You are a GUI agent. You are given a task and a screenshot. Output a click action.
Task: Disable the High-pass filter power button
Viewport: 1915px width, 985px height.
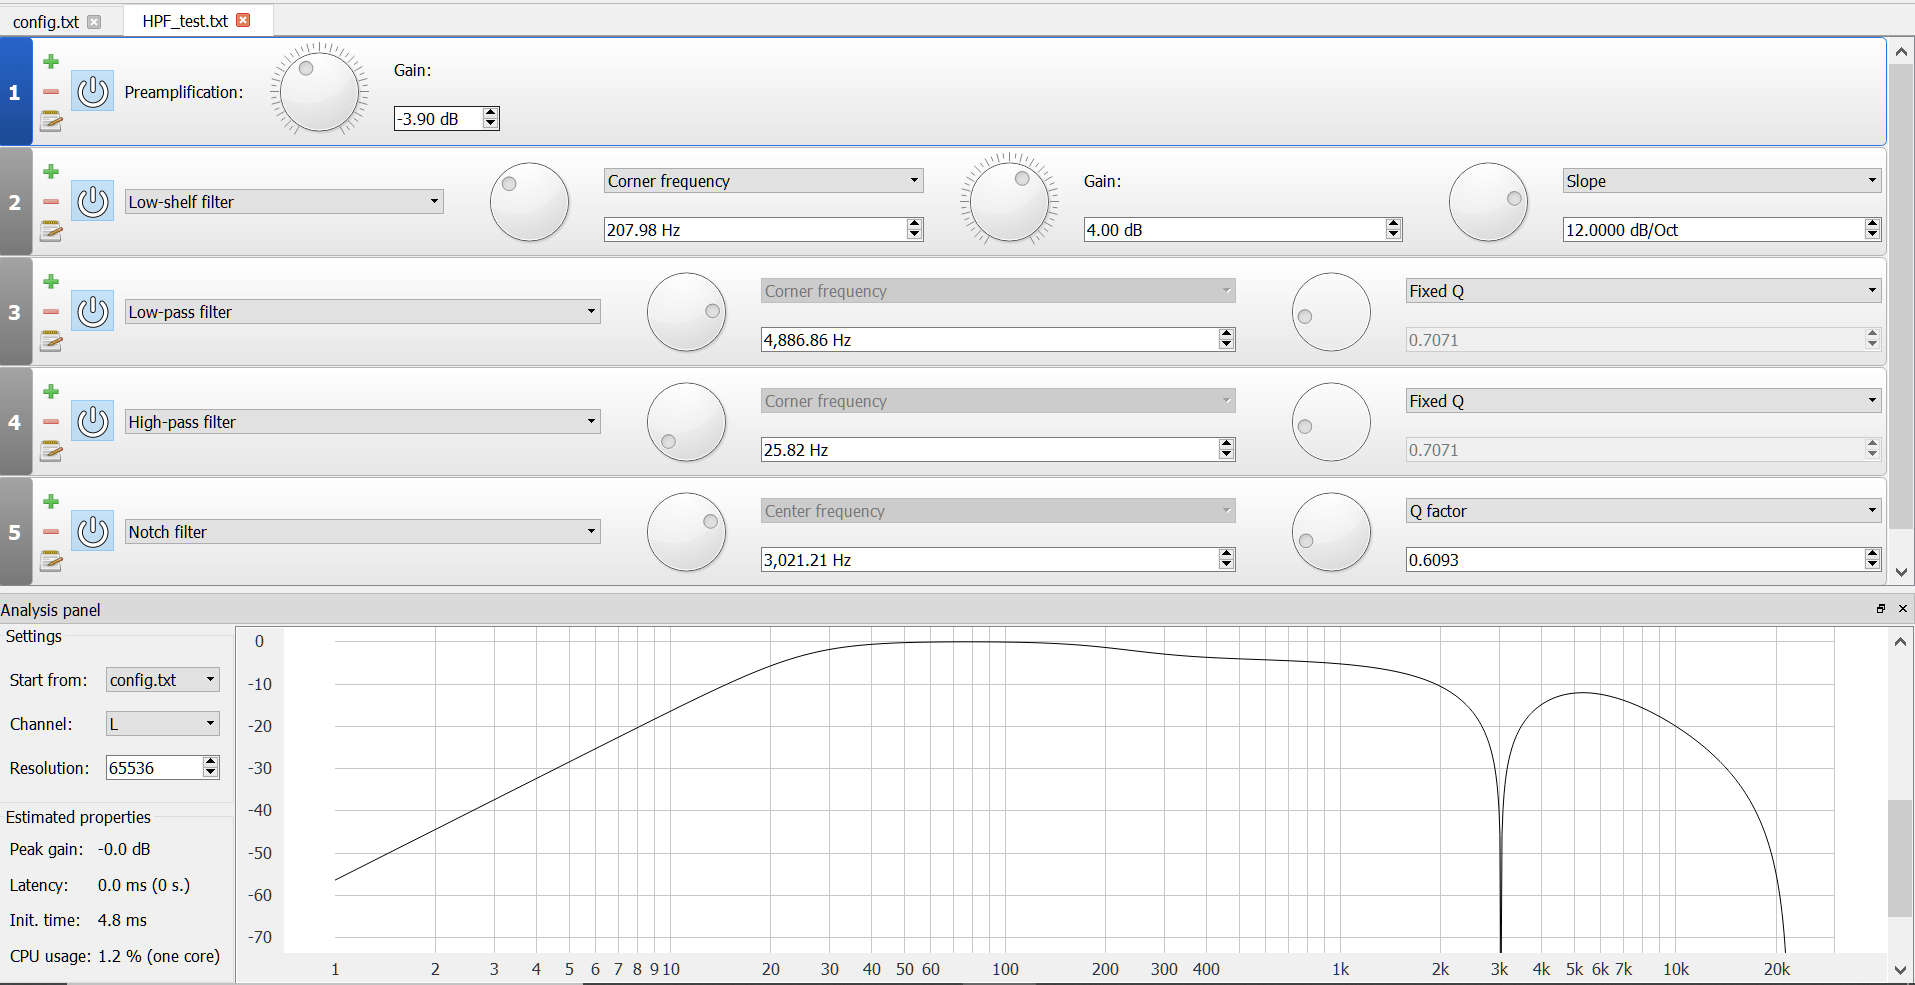93,422
